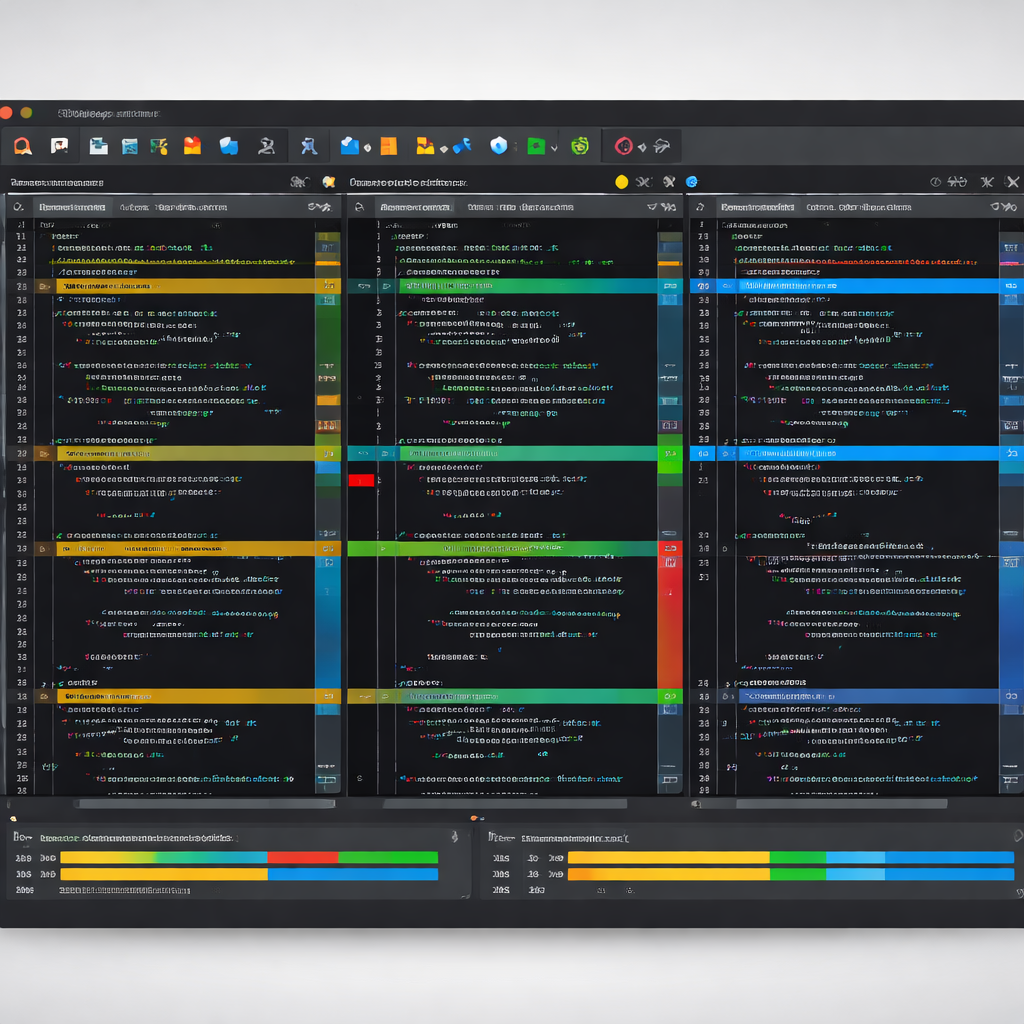Open the dropdown arrow beside the green square icon
Screen dimensions: 1024x1024
click(x=555, y=147)
